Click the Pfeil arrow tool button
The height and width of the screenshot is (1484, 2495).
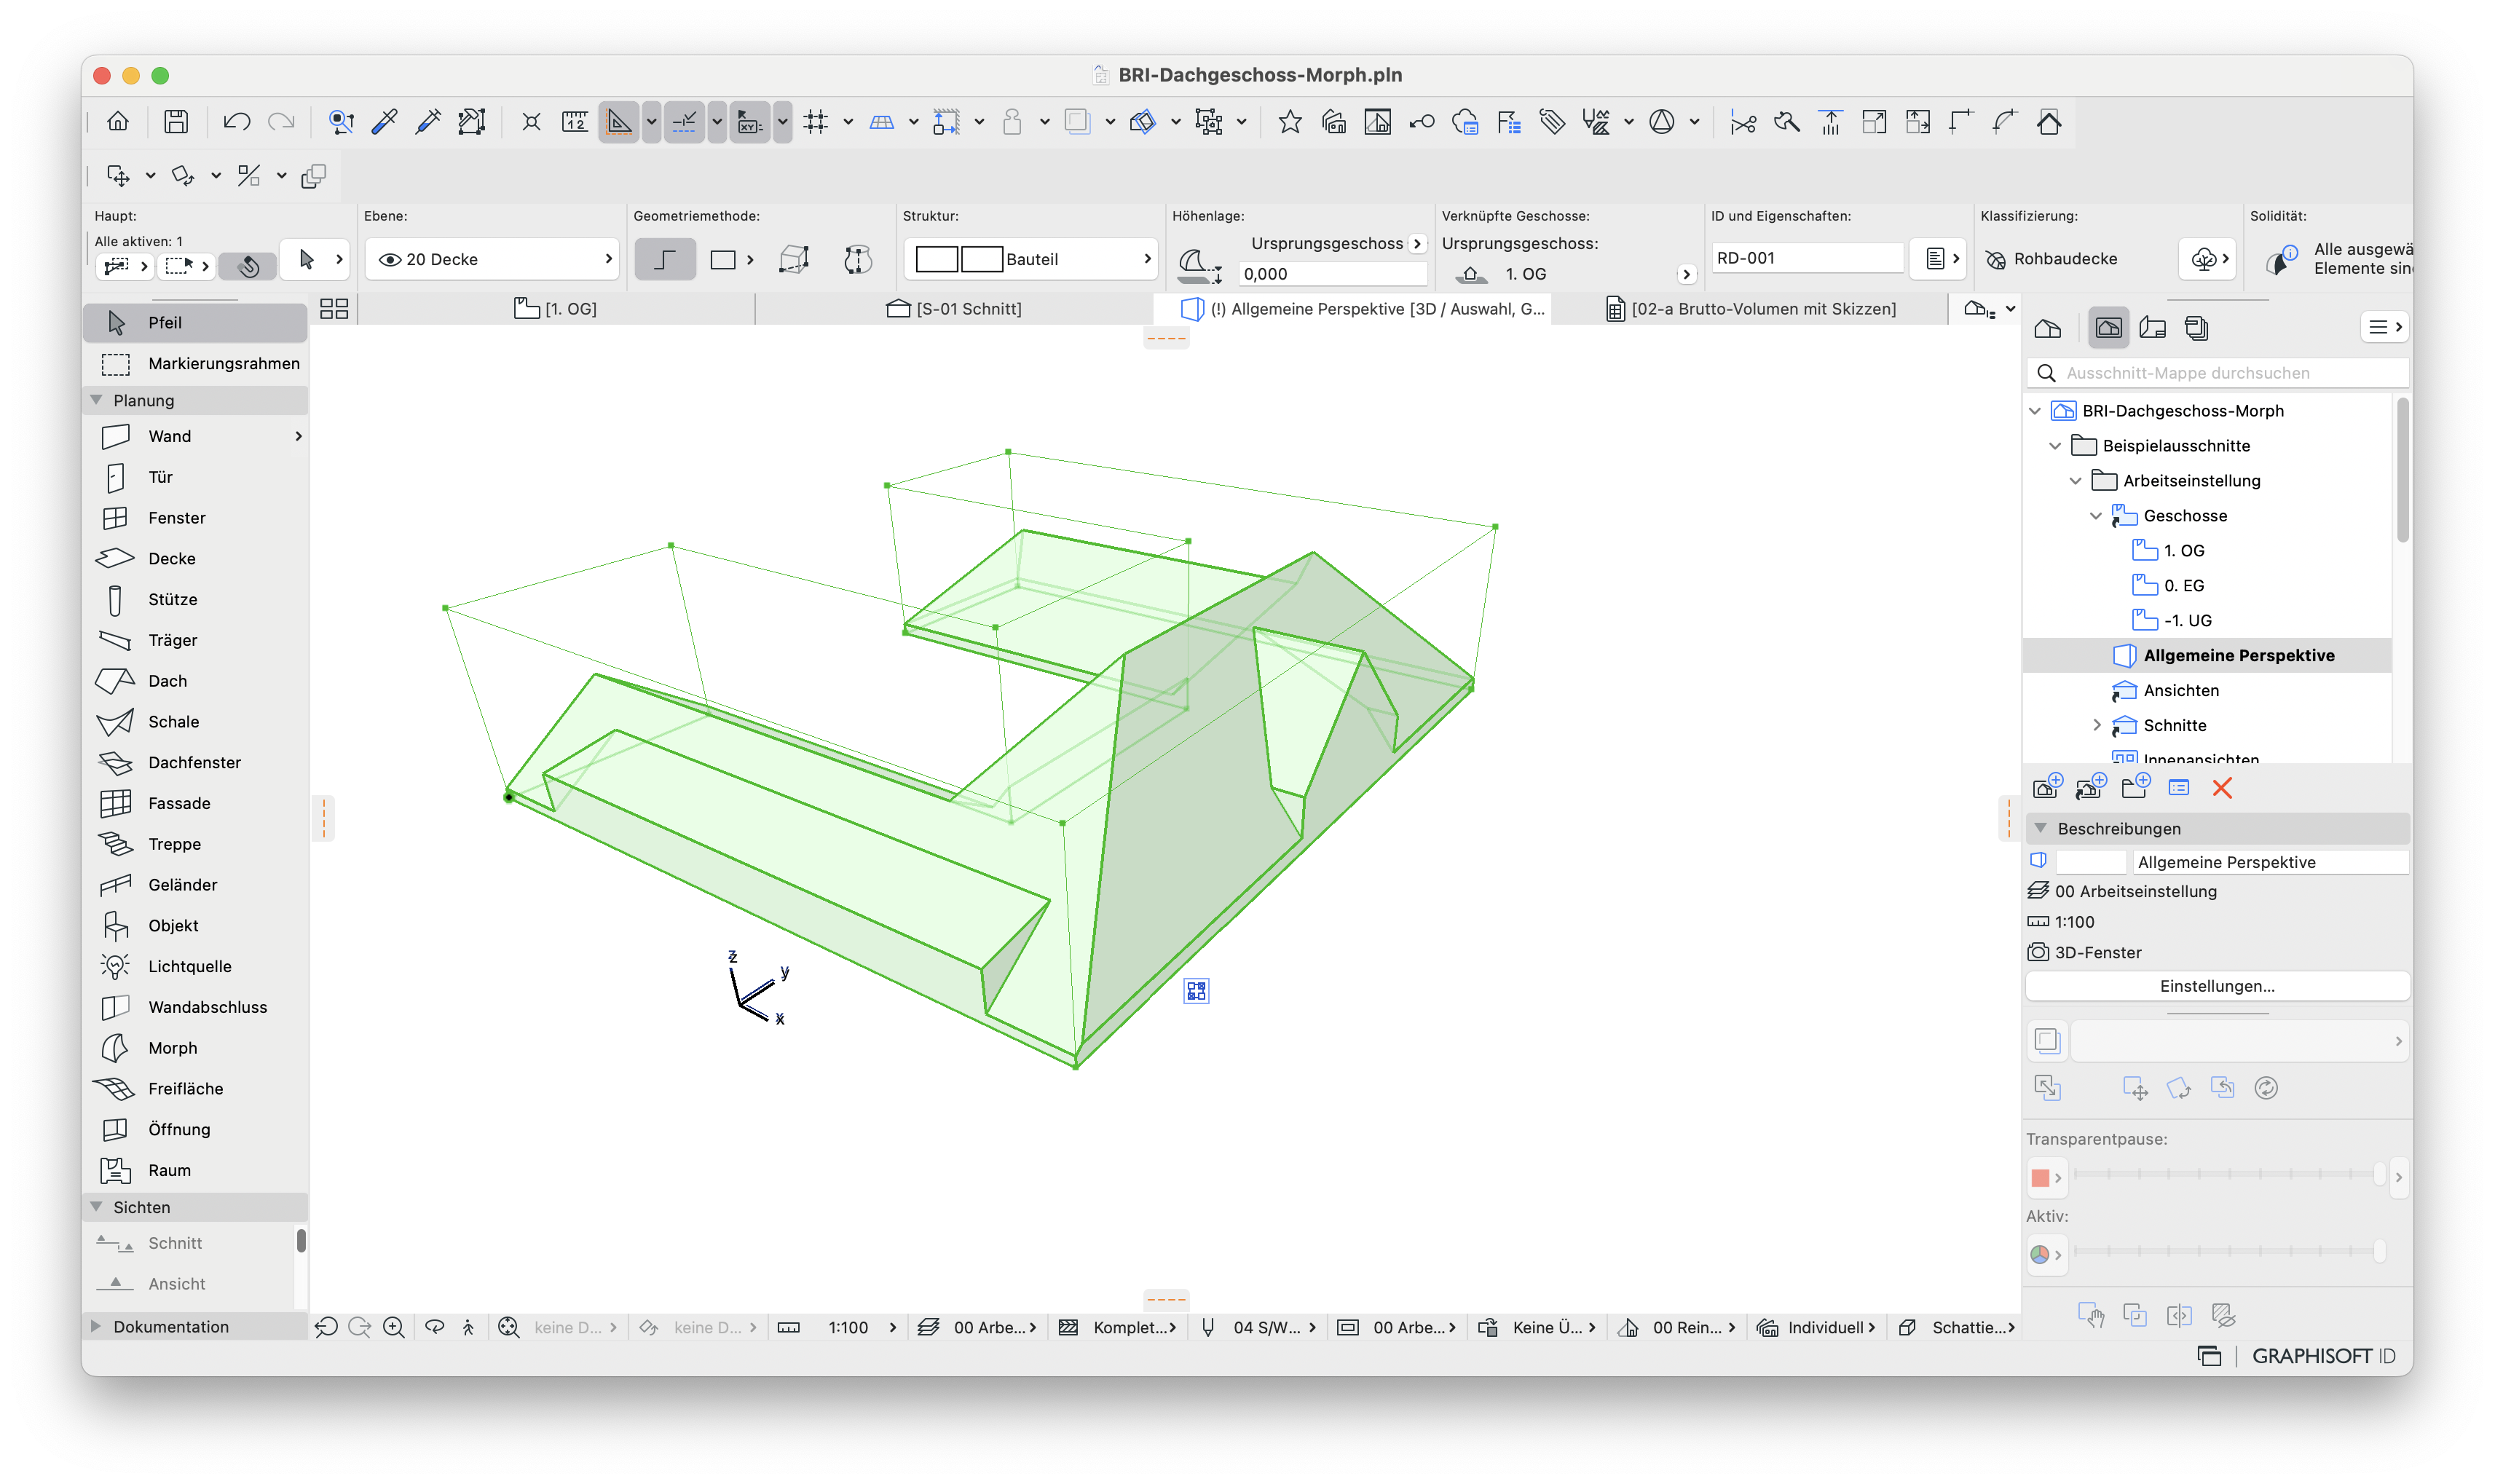click(x=195, y=322)
